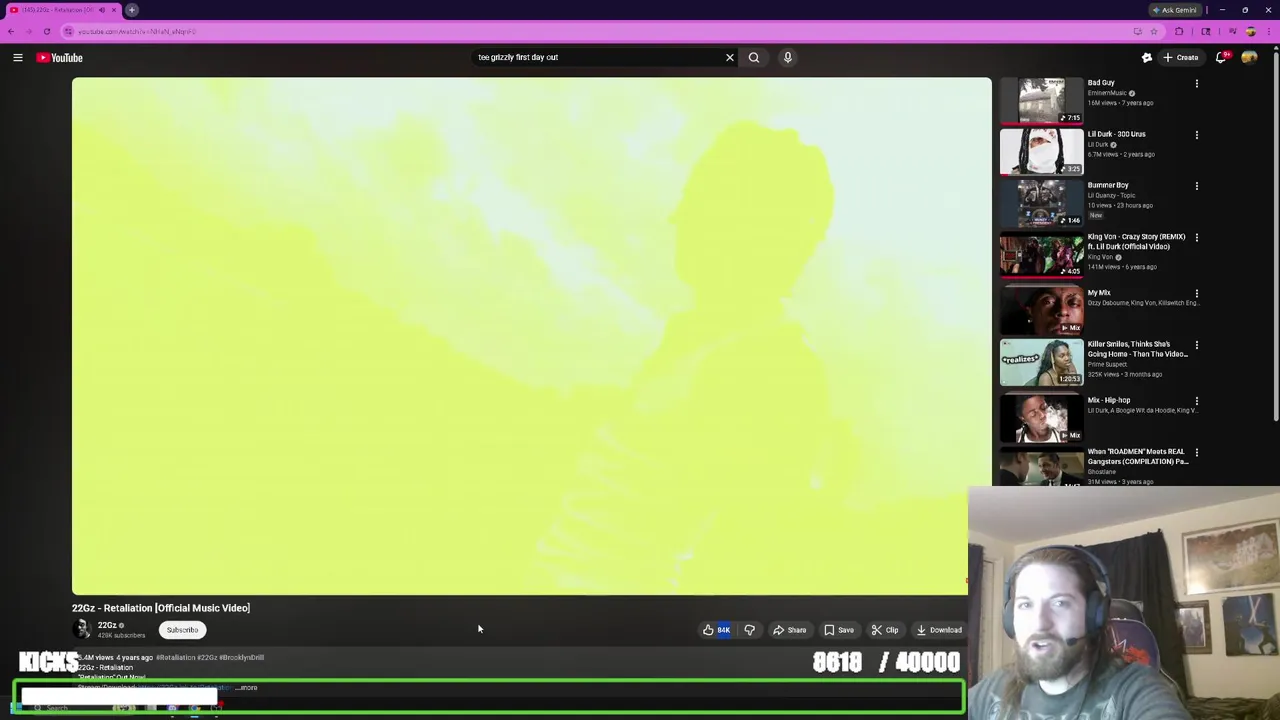Click the search magnifier button
The image size is (1280, 720).
click(754, 57)
